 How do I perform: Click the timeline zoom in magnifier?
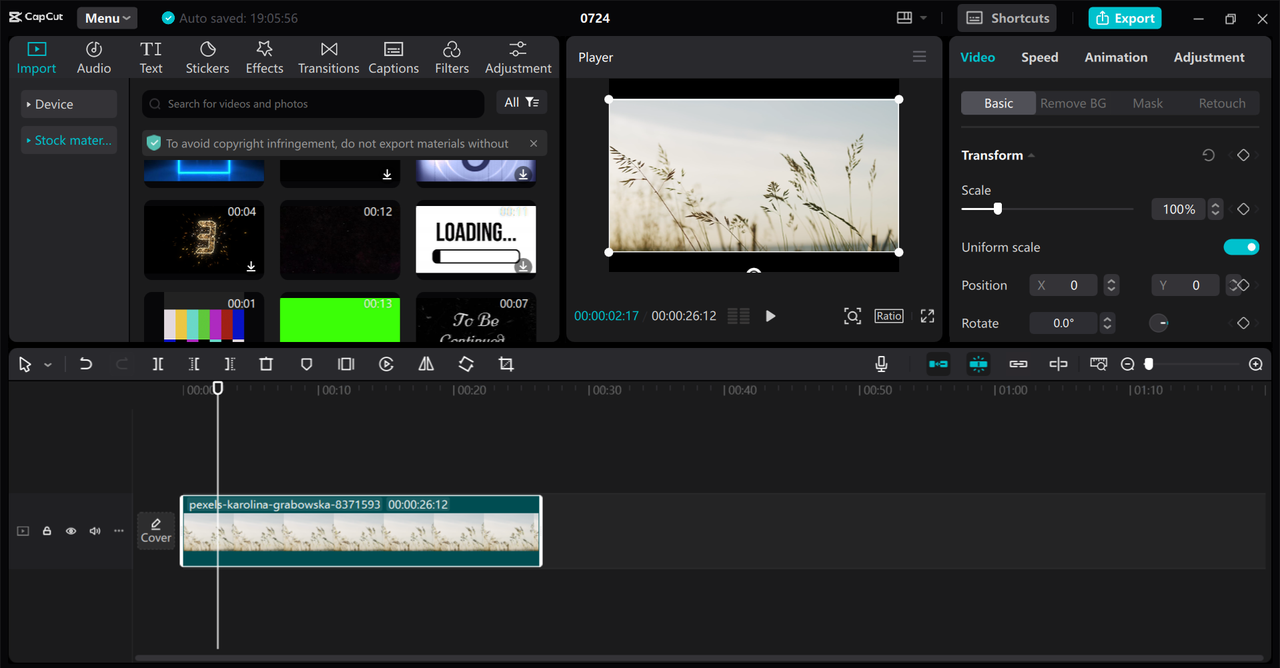click(1256, 365)
